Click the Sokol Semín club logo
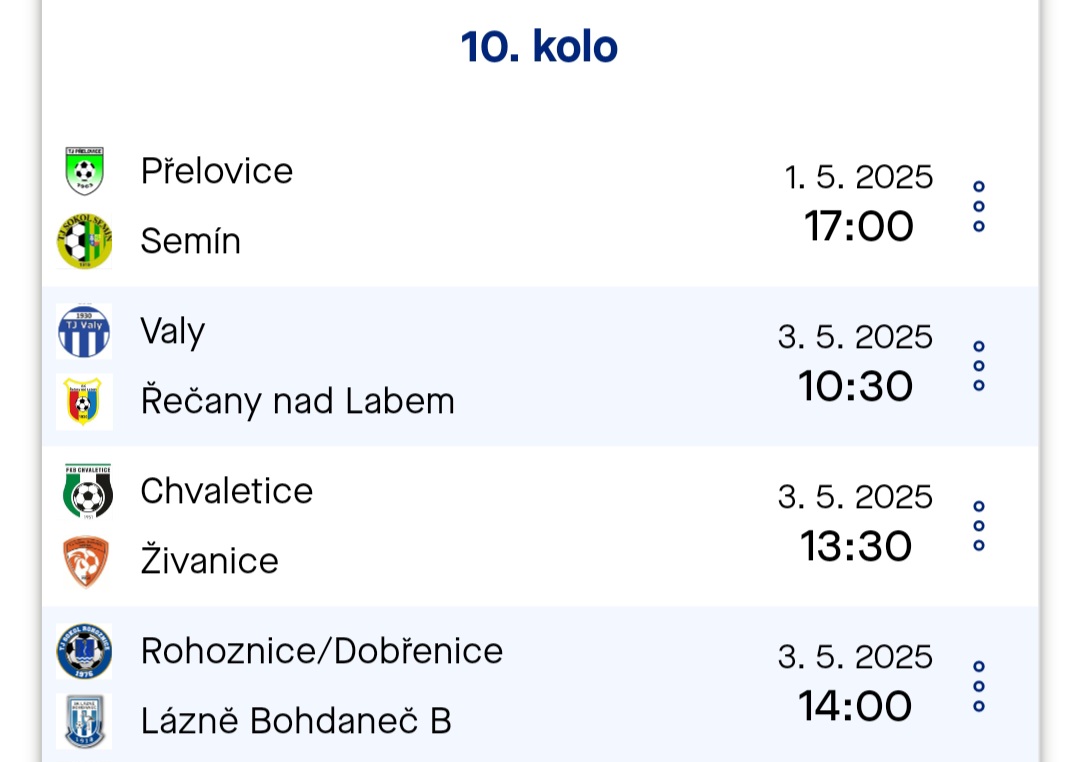The image size is (1080, 762). (84, 241)
